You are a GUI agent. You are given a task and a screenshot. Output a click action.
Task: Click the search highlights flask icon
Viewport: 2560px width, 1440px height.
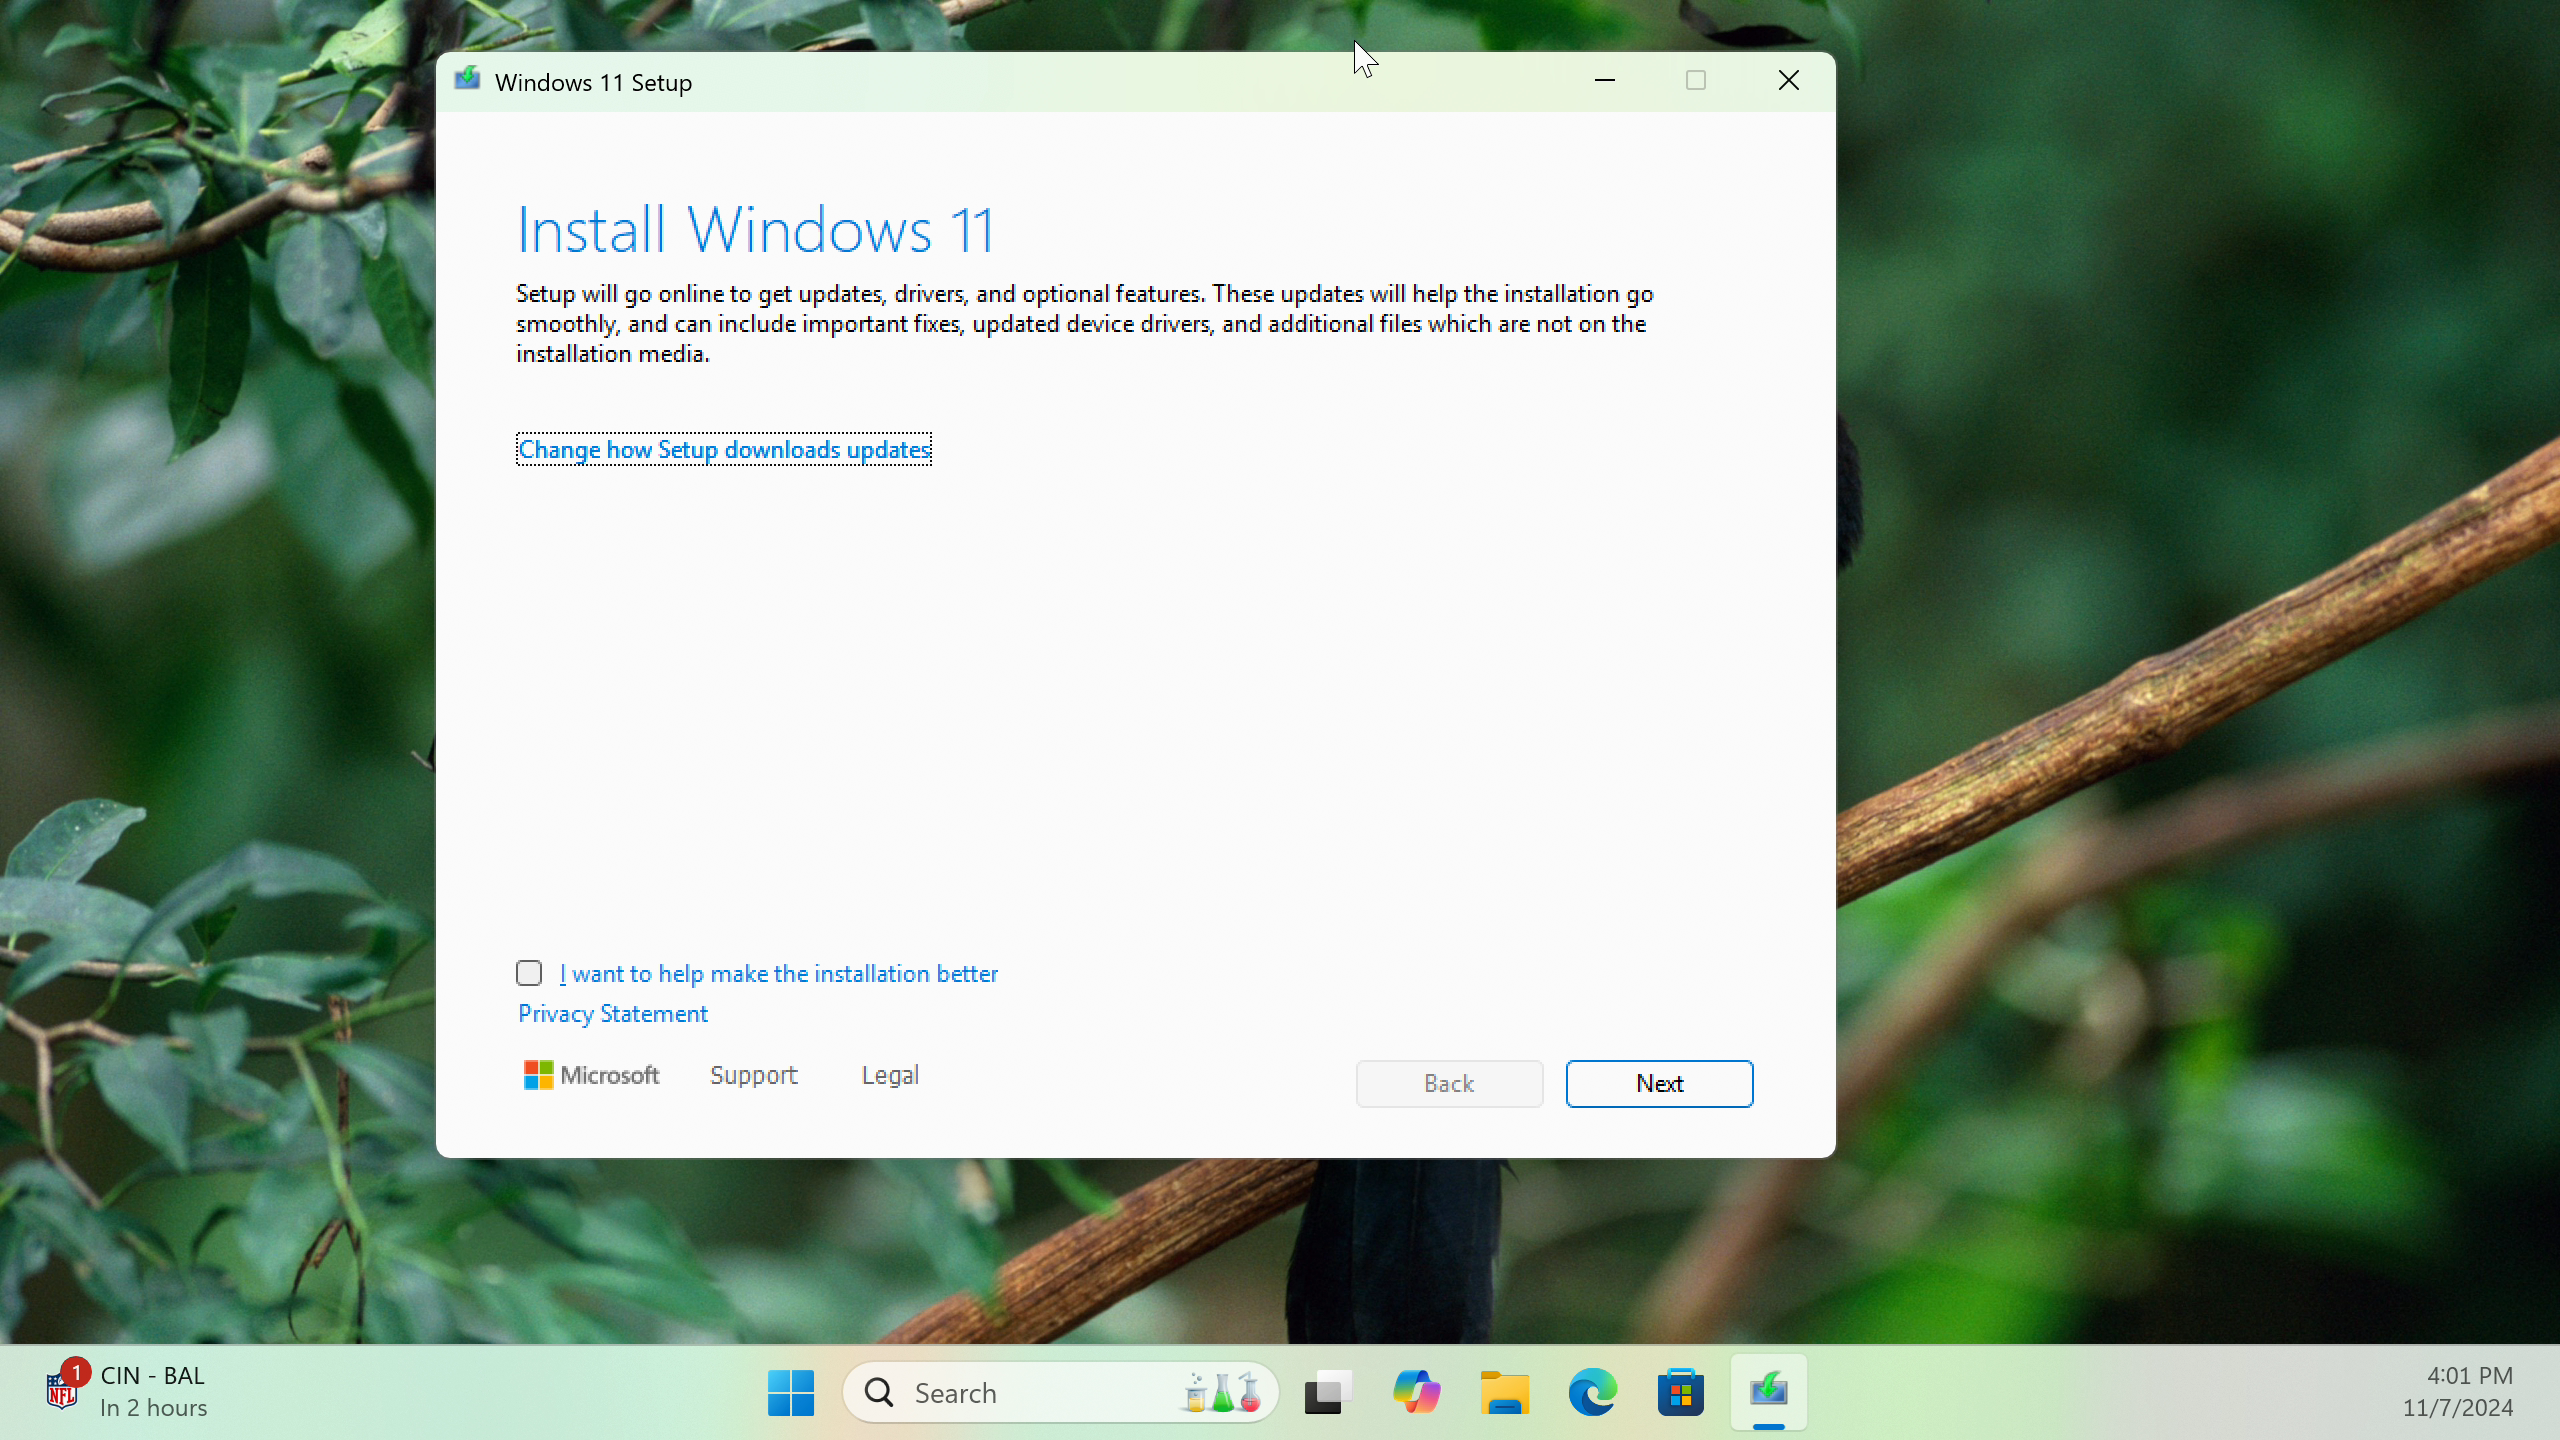1222,1392
